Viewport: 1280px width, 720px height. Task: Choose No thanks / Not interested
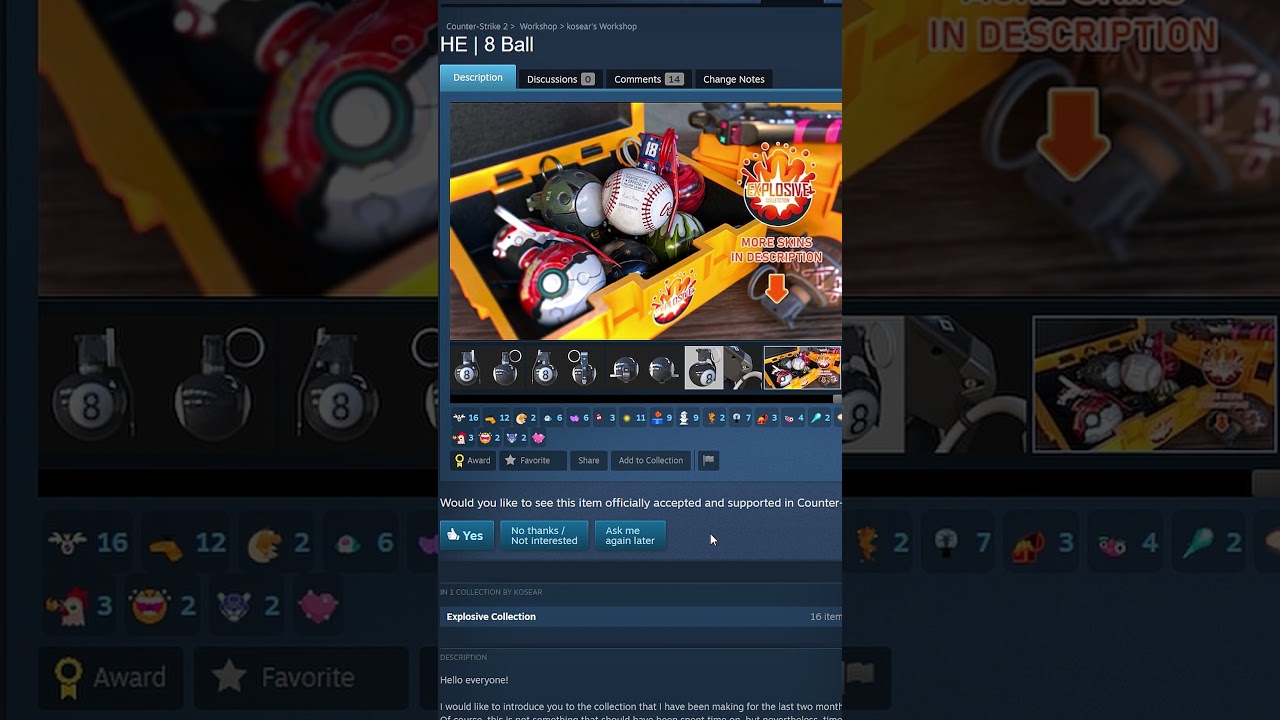point(544,535)
